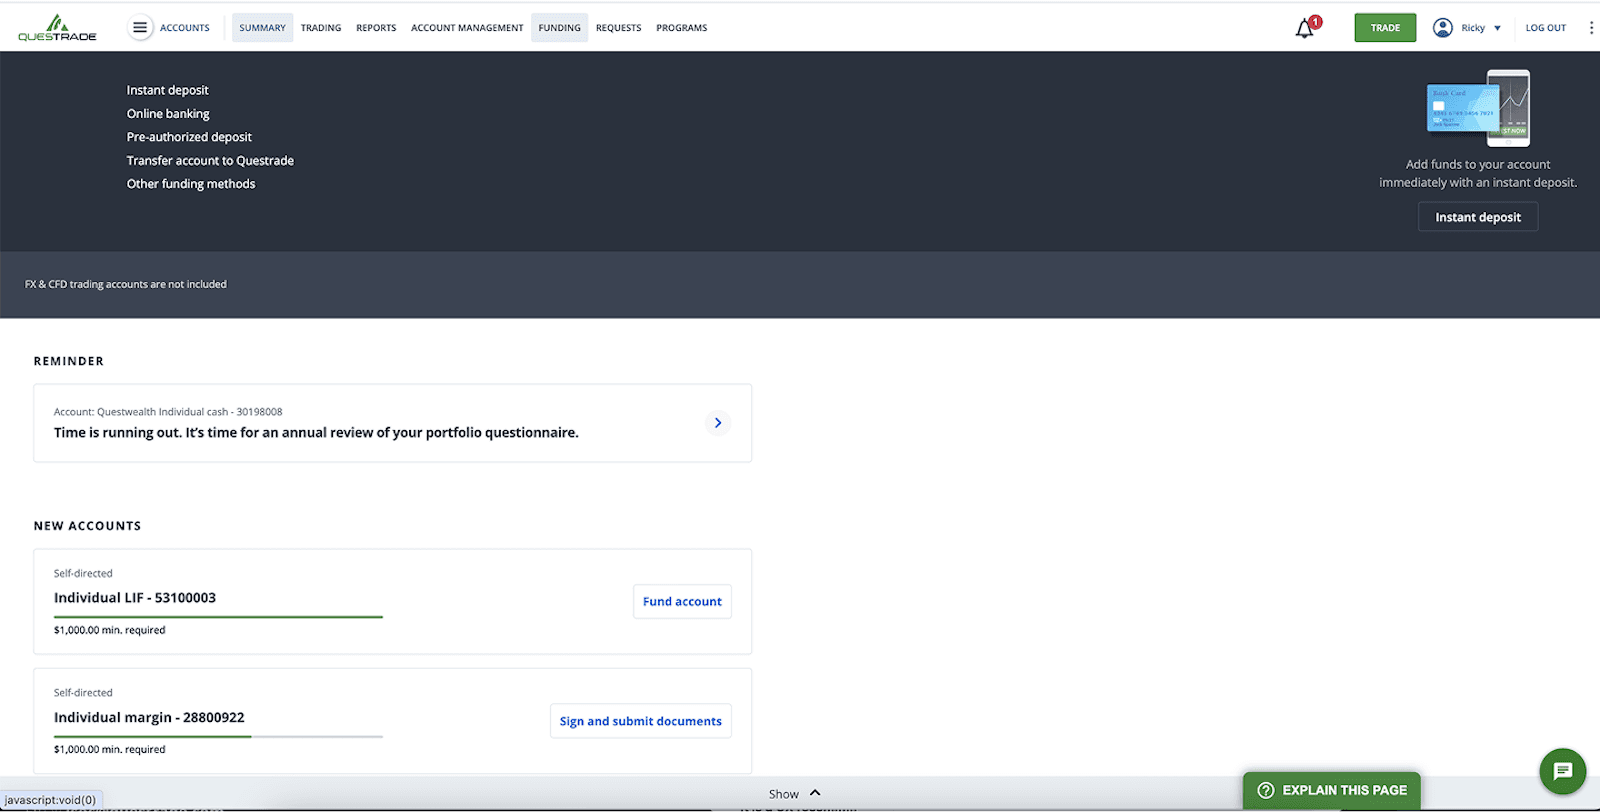The image size is (1600, 812).
Task: Click the Questrade logo
Action: click(x=57, y=28)
